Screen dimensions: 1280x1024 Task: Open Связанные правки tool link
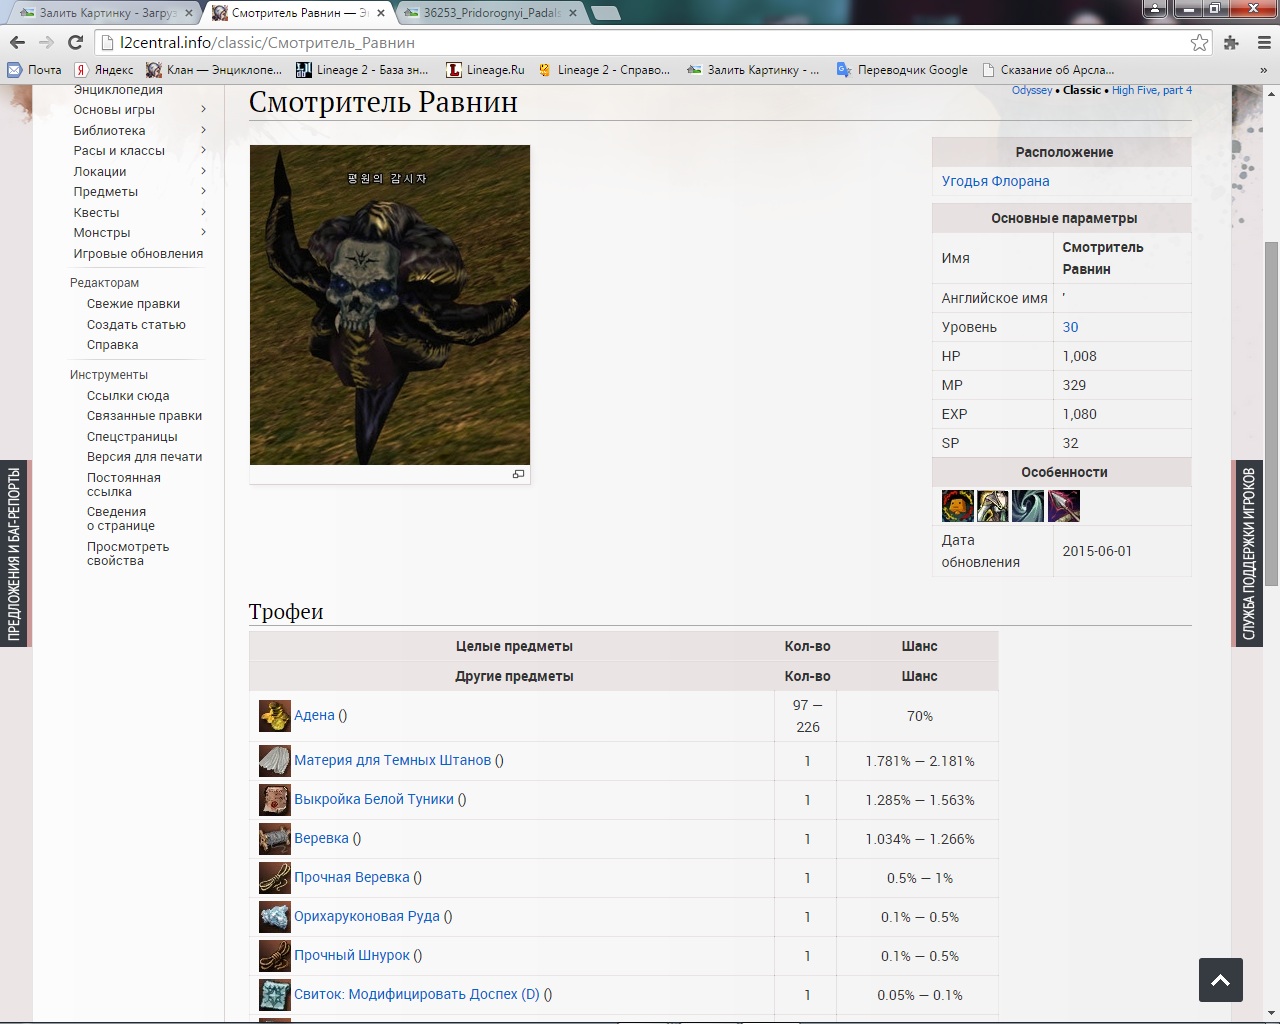[x=144, y=416]
